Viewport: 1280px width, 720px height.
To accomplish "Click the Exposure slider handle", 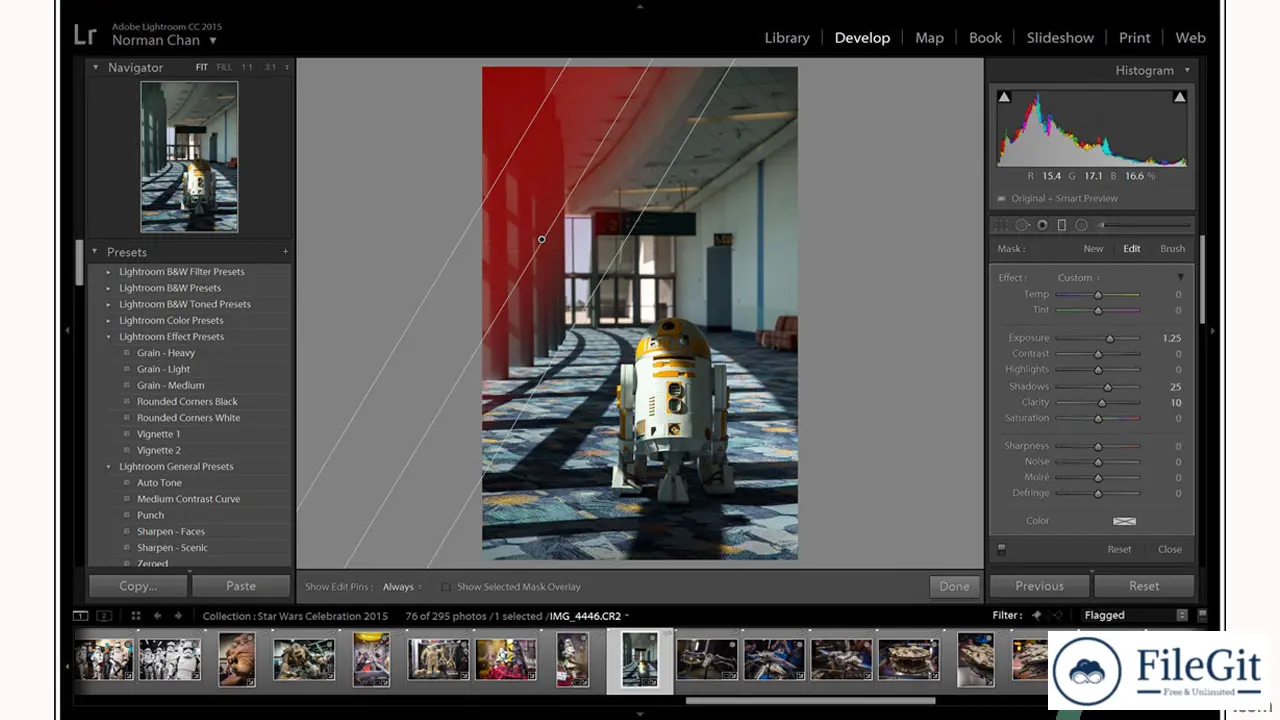I will coord(1110,338).
